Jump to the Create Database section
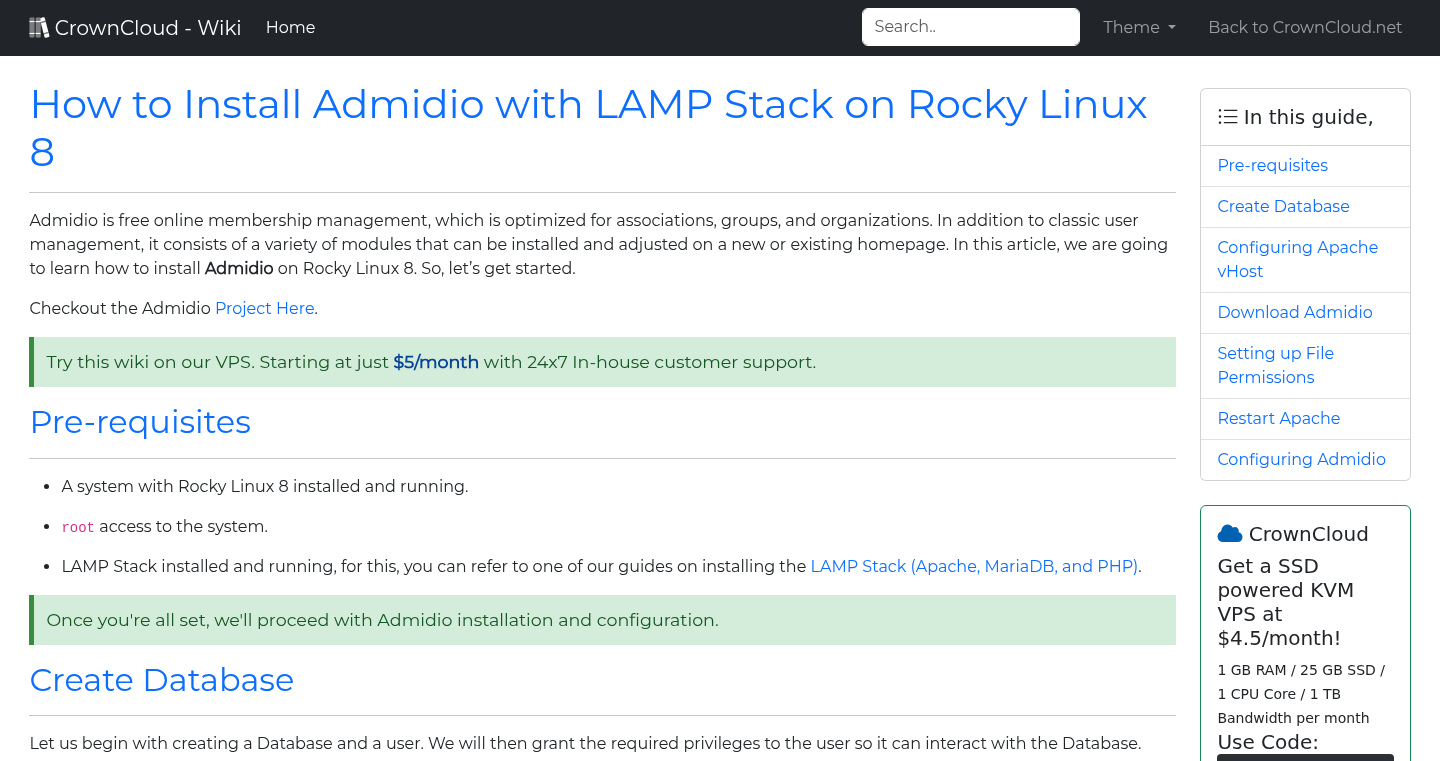This screenshot has height=761, width=1440. [1283, 206]
